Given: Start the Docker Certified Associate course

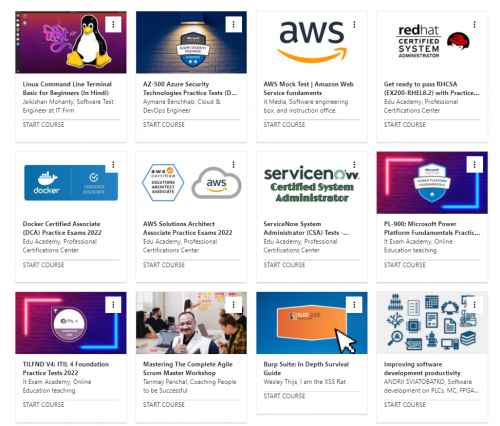Looking at the screenshot, I should [43, 265].
